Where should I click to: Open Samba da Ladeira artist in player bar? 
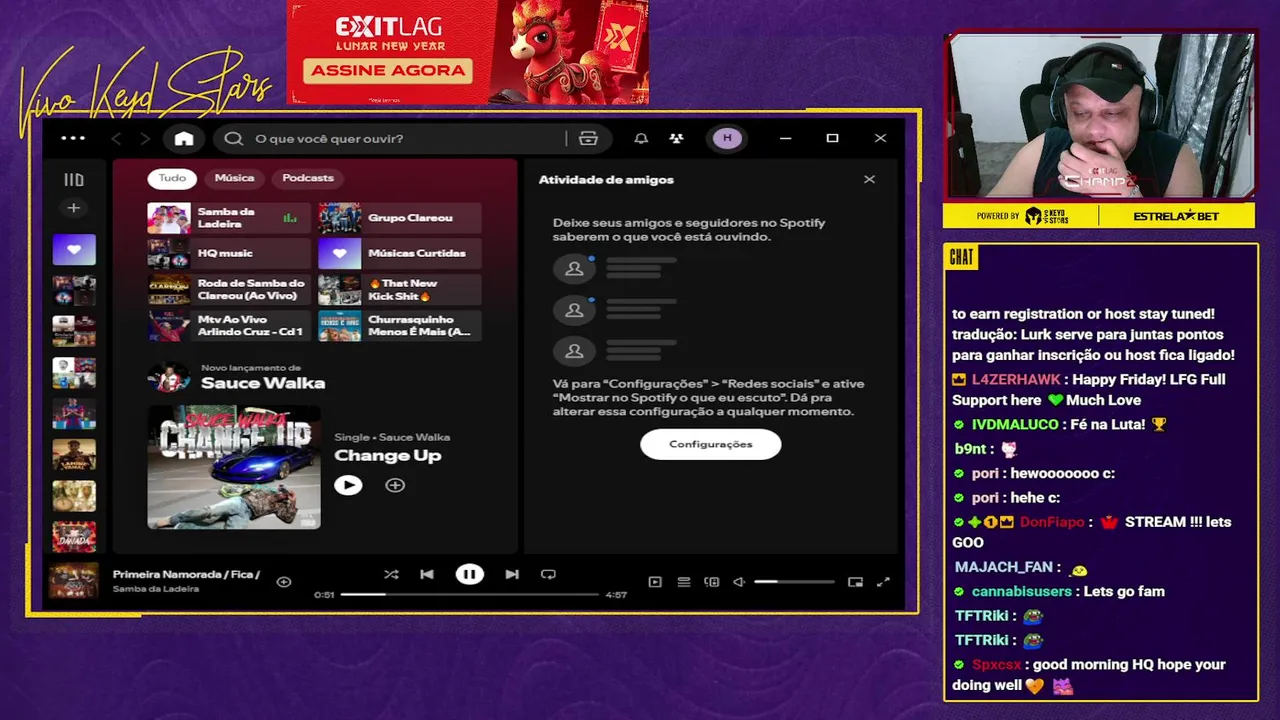(x=156, y=589)
